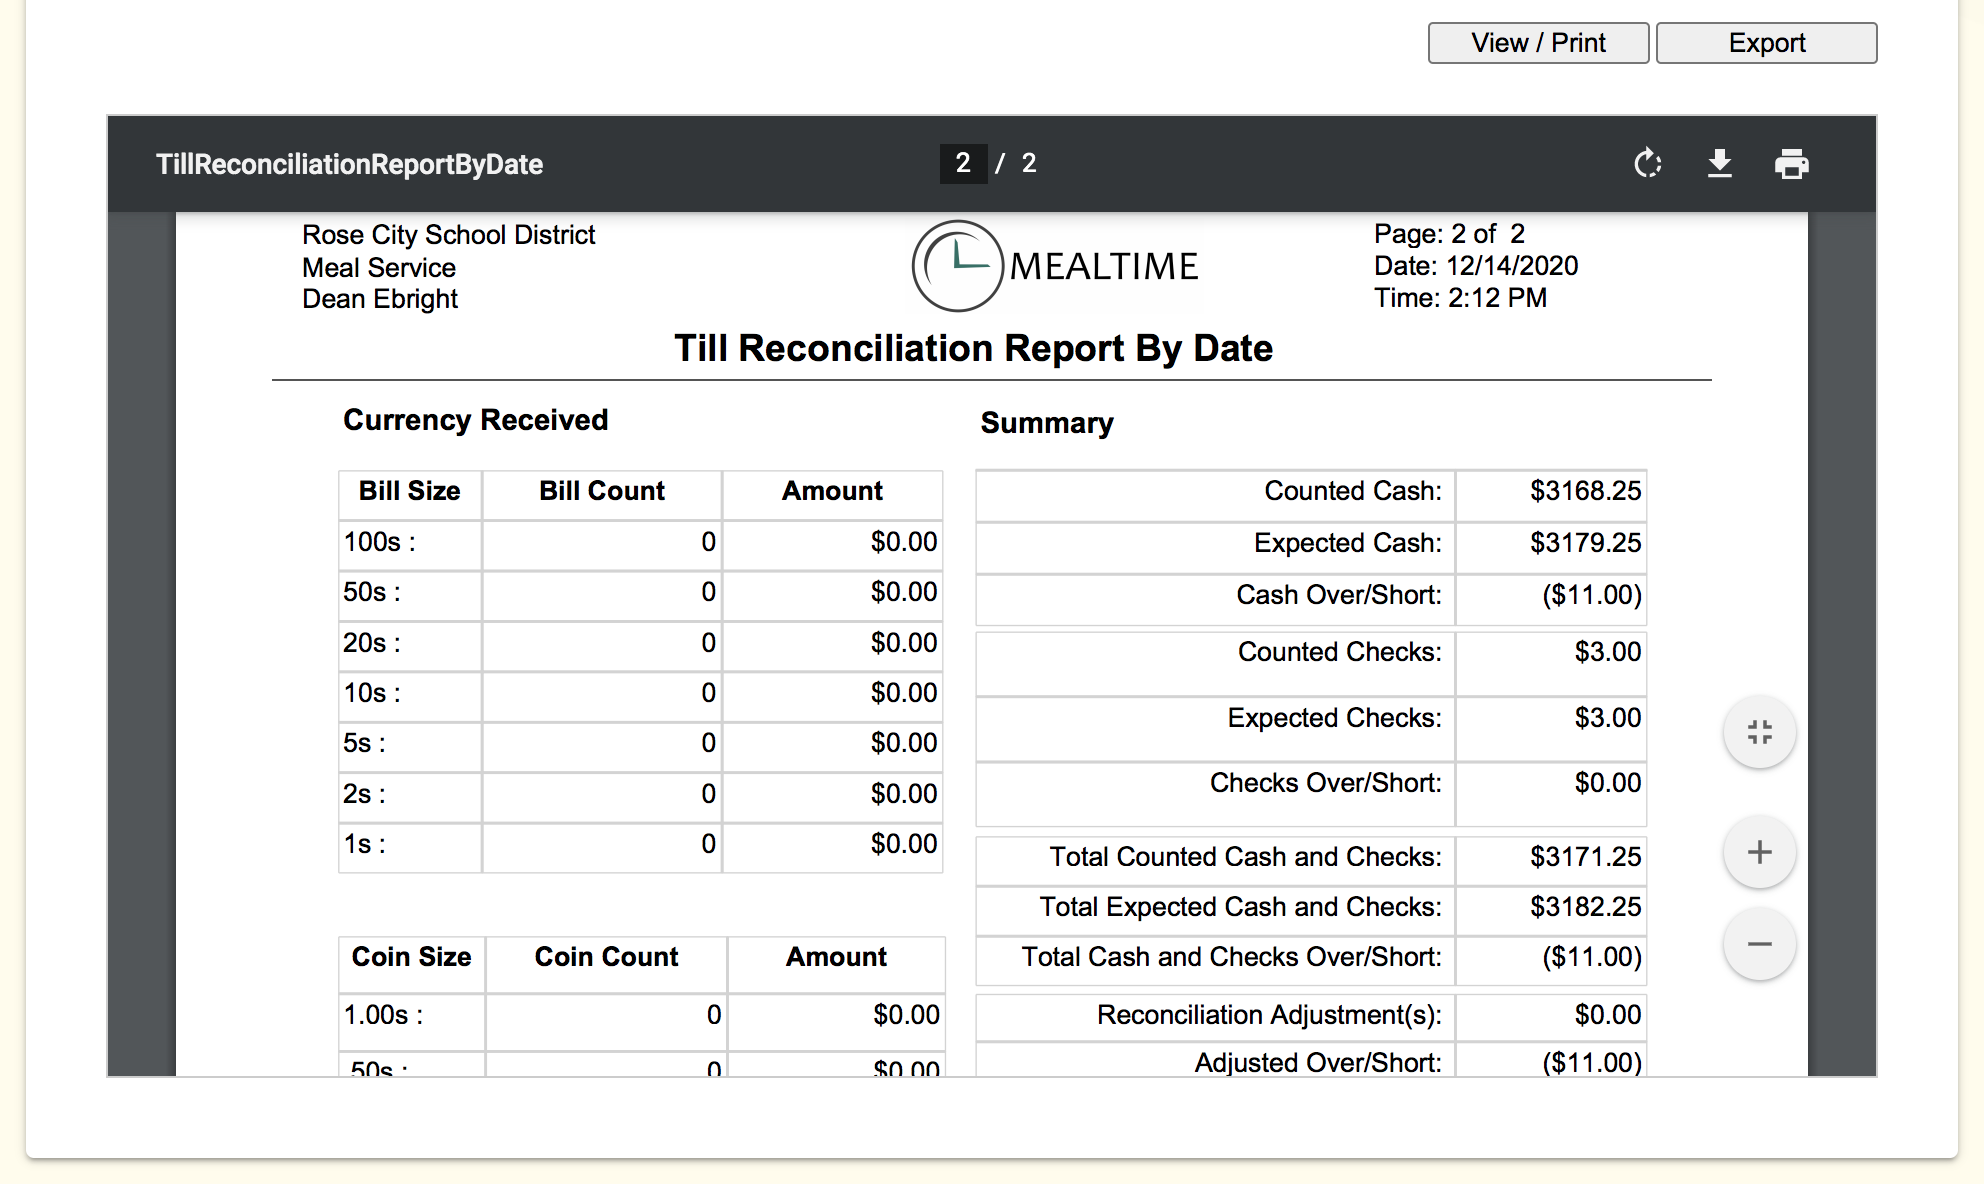1984x1184 pixels.
Task: Zoom out with the minus button
Action: (1759, 944)
